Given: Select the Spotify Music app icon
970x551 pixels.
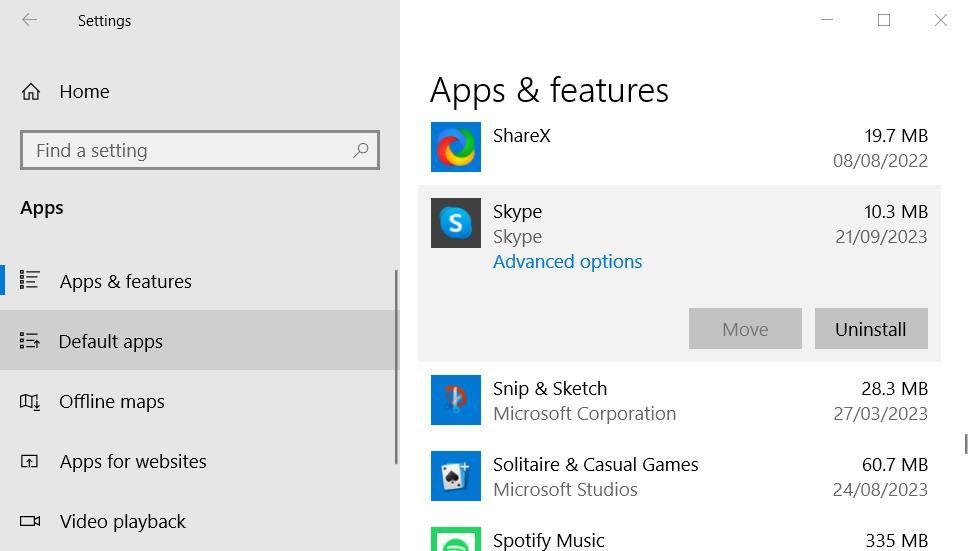Looking at the screenshot, I should (x=456, y=539).
